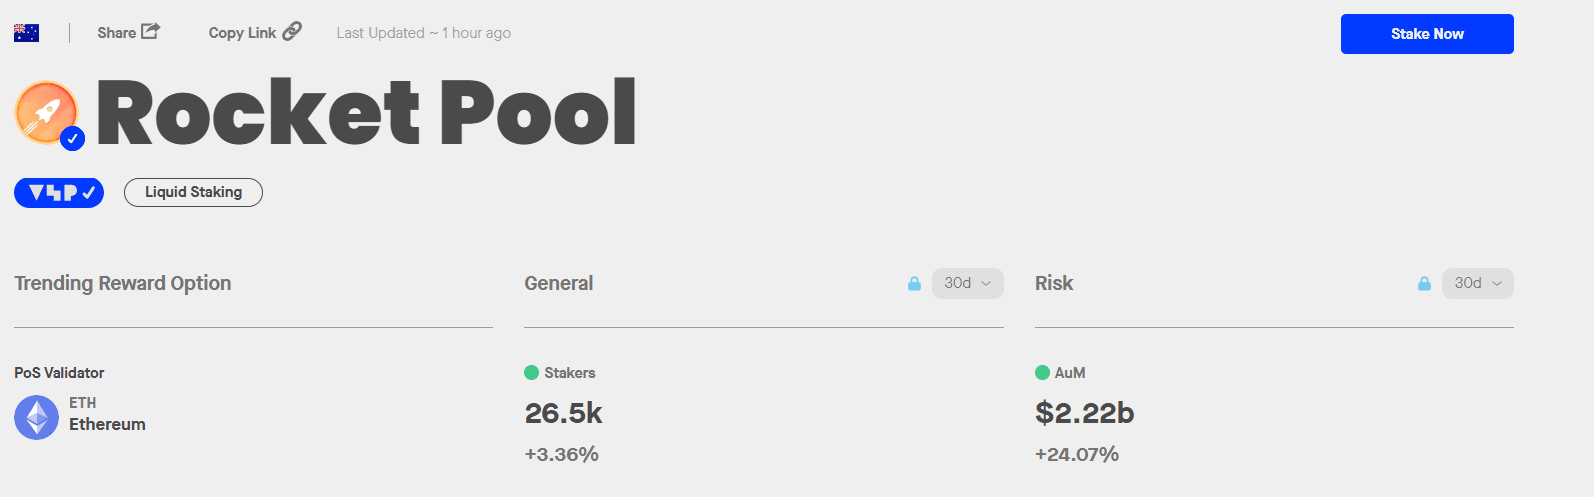Select the Liquid Staking tag
The width and height of the screenshot is (1594, 497).
click(193, 192)
